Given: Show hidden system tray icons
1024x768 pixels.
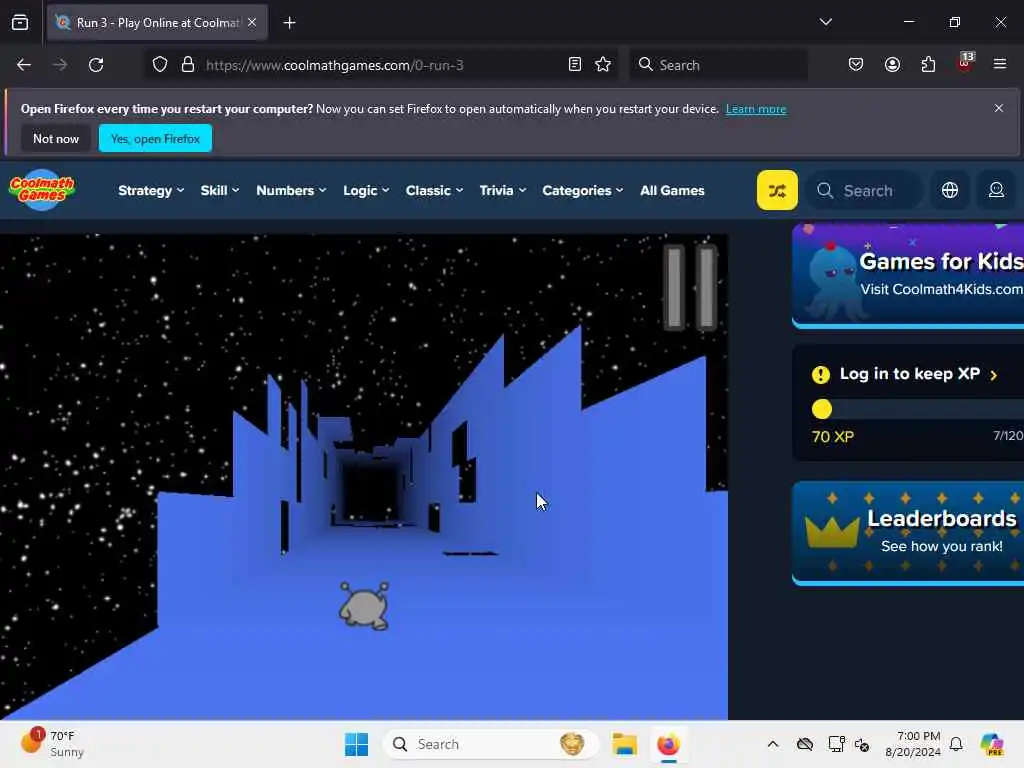Looking at the screenshot, I should point(772,744).
